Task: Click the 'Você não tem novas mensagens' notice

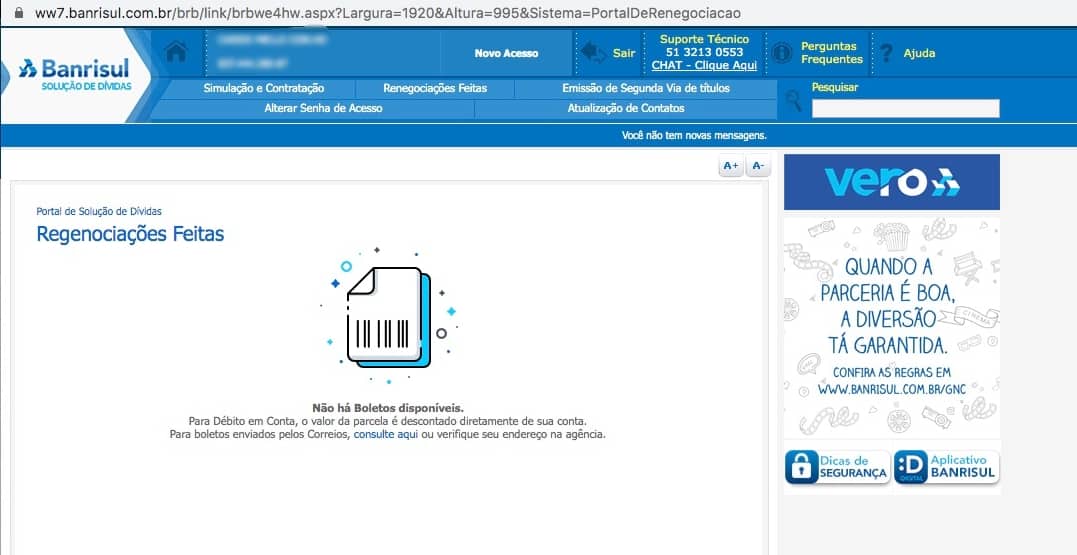Action: [x=694, y=135]
